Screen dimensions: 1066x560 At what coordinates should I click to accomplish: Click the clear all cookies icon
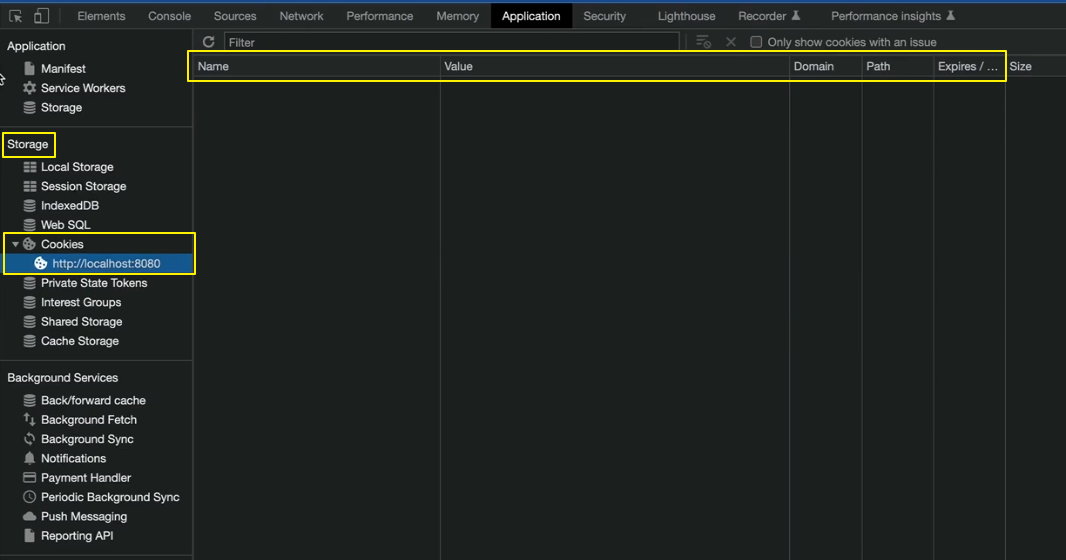coord(704,42)
